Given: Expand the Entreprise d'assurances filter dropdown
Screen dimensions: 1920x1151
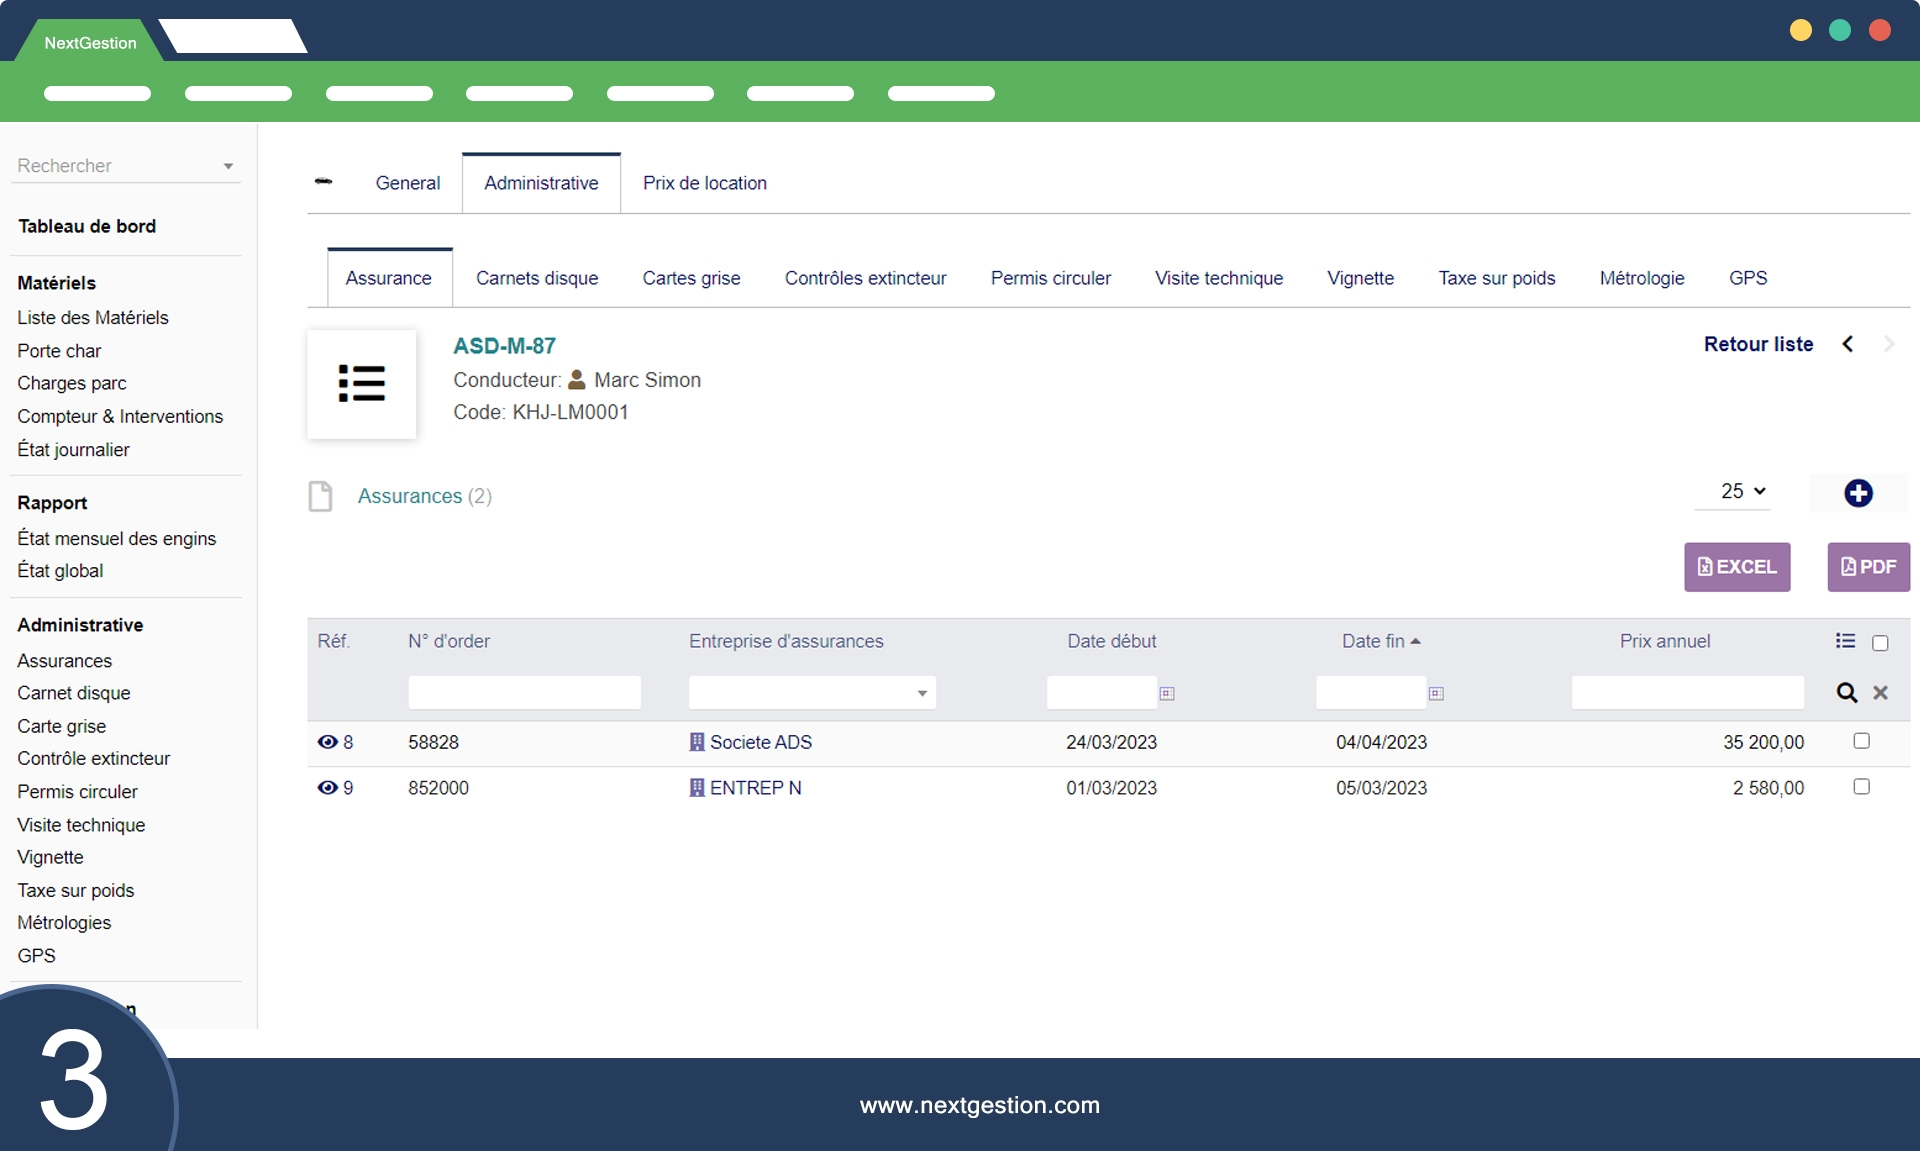Looking at the screenshot, I should point(921,693).
